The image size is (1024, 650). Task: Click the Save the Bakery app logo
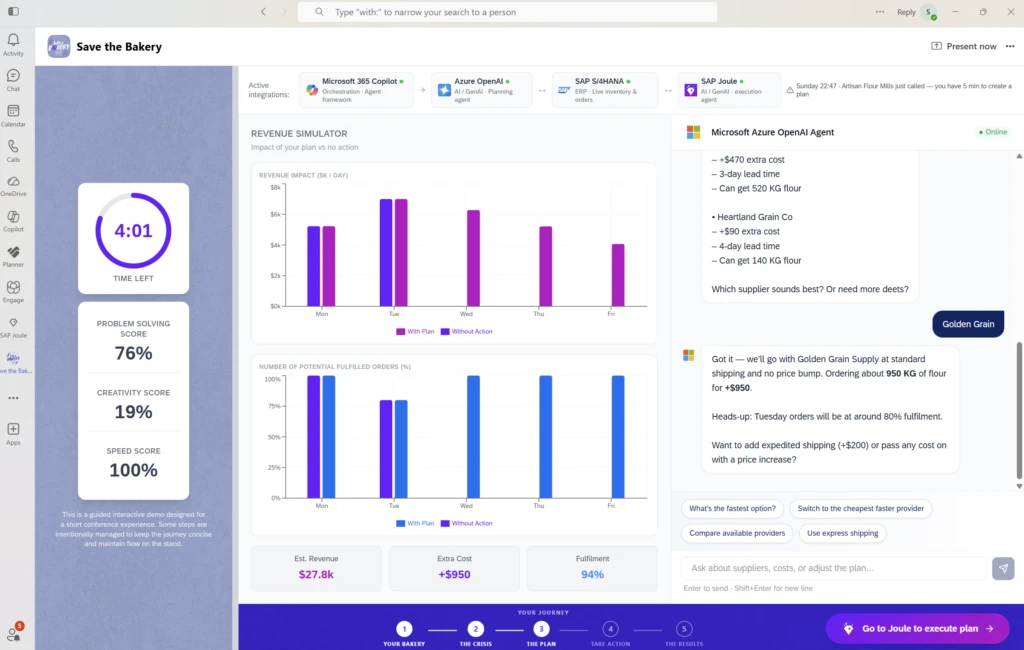click(x=59, y=46)
